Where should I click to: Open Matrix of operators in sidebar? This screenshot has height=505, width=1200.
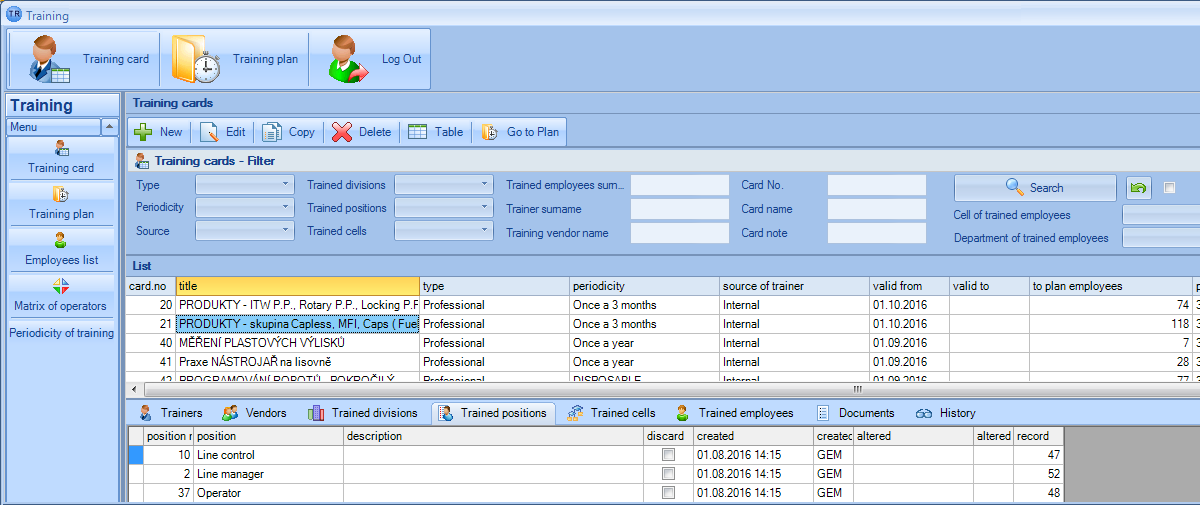point(61,295)
